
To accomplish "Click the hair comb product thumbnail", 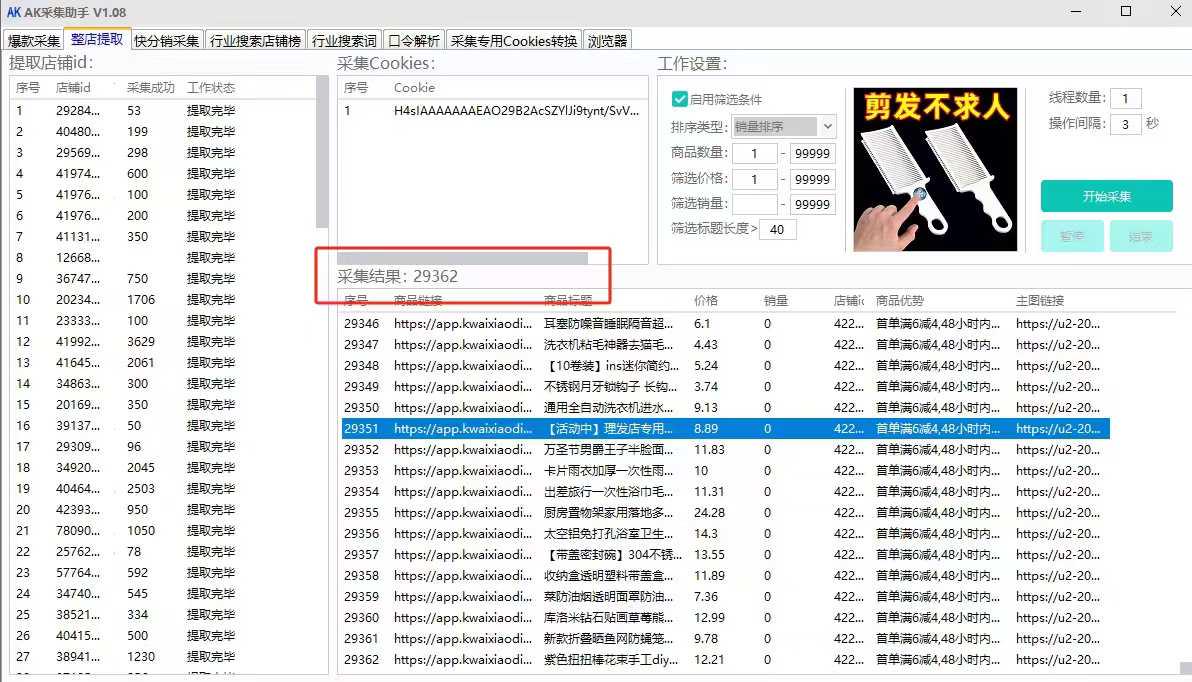I will (934, 170).
